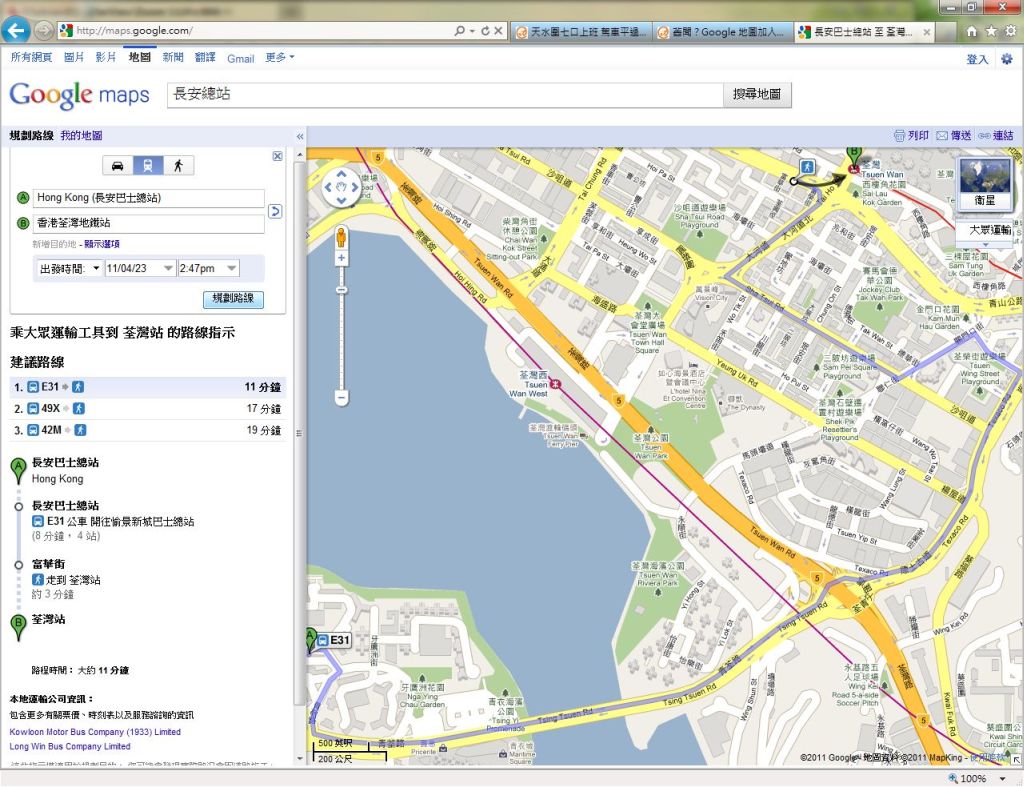Screen dimensions: 1024x787
Task: Click the print icon for 列印
Action: pyautogui.click(x=899, y=136)
